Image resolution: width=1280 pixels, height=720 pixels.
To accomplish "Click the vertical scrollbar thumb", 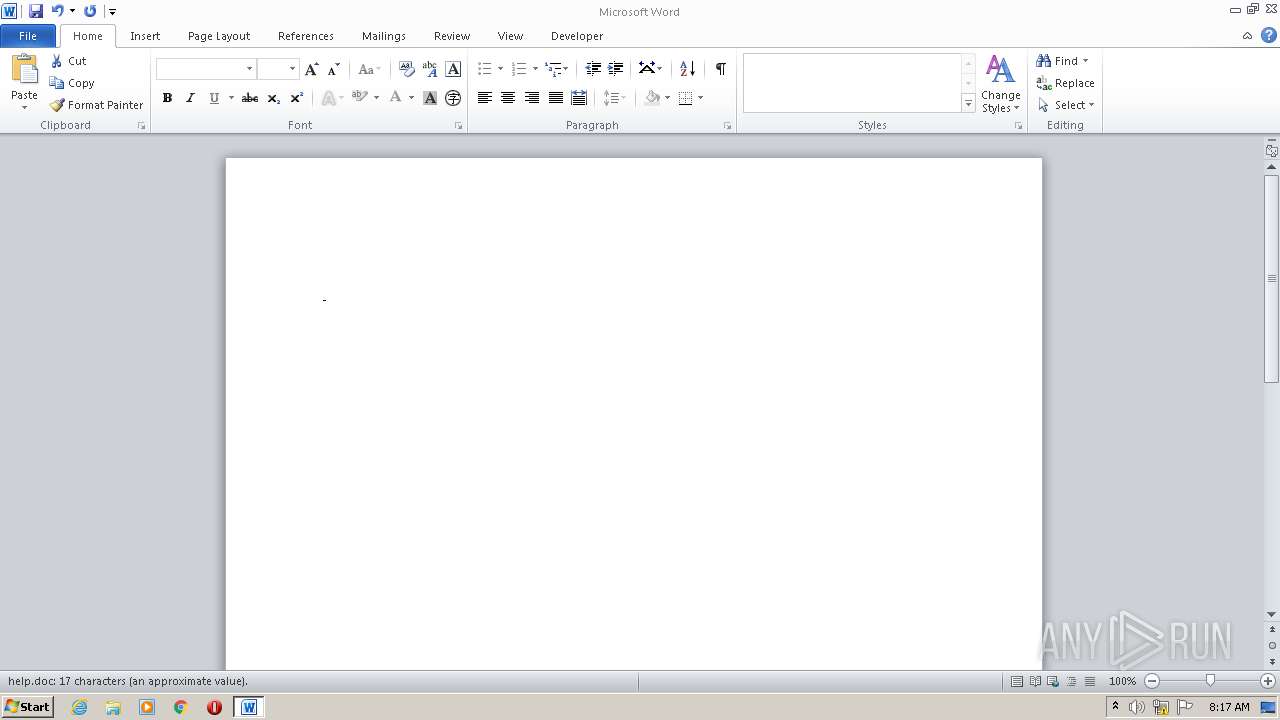I will pos(1272,278).
